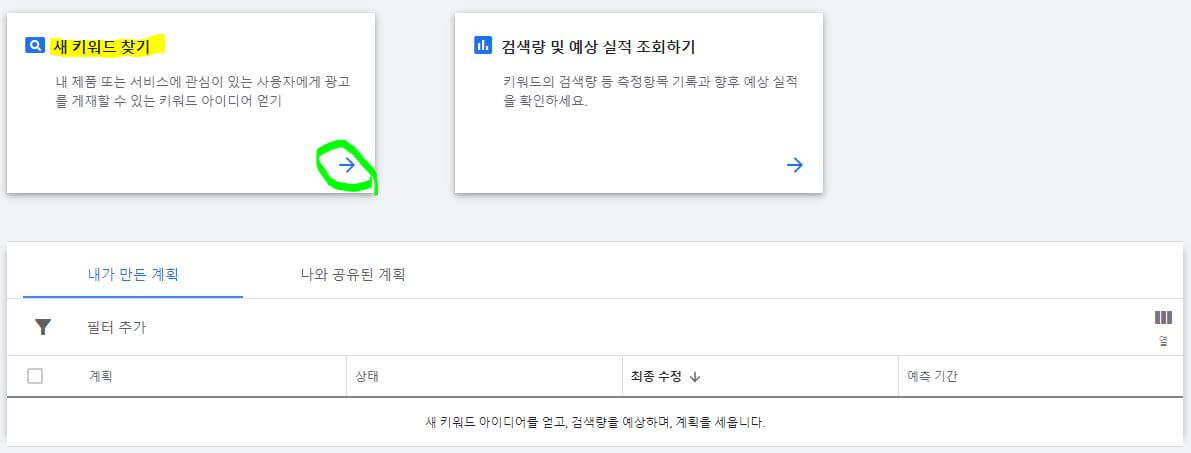Click the sort arrow next to 최종 수정
The width and height of the screenshot is (1191, 453).
pyautogui.click(x=694, y=377)
